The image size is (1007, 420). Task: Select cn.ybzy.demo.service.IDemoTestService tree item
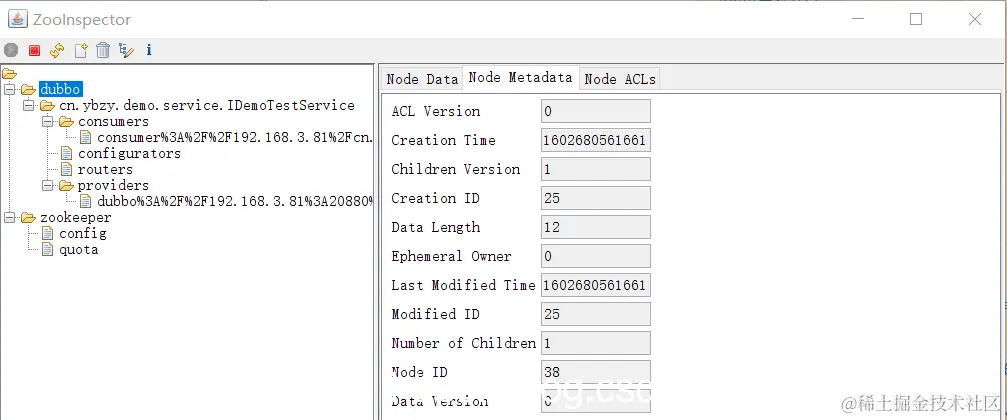pyautogui.click(x=207, y=105)
